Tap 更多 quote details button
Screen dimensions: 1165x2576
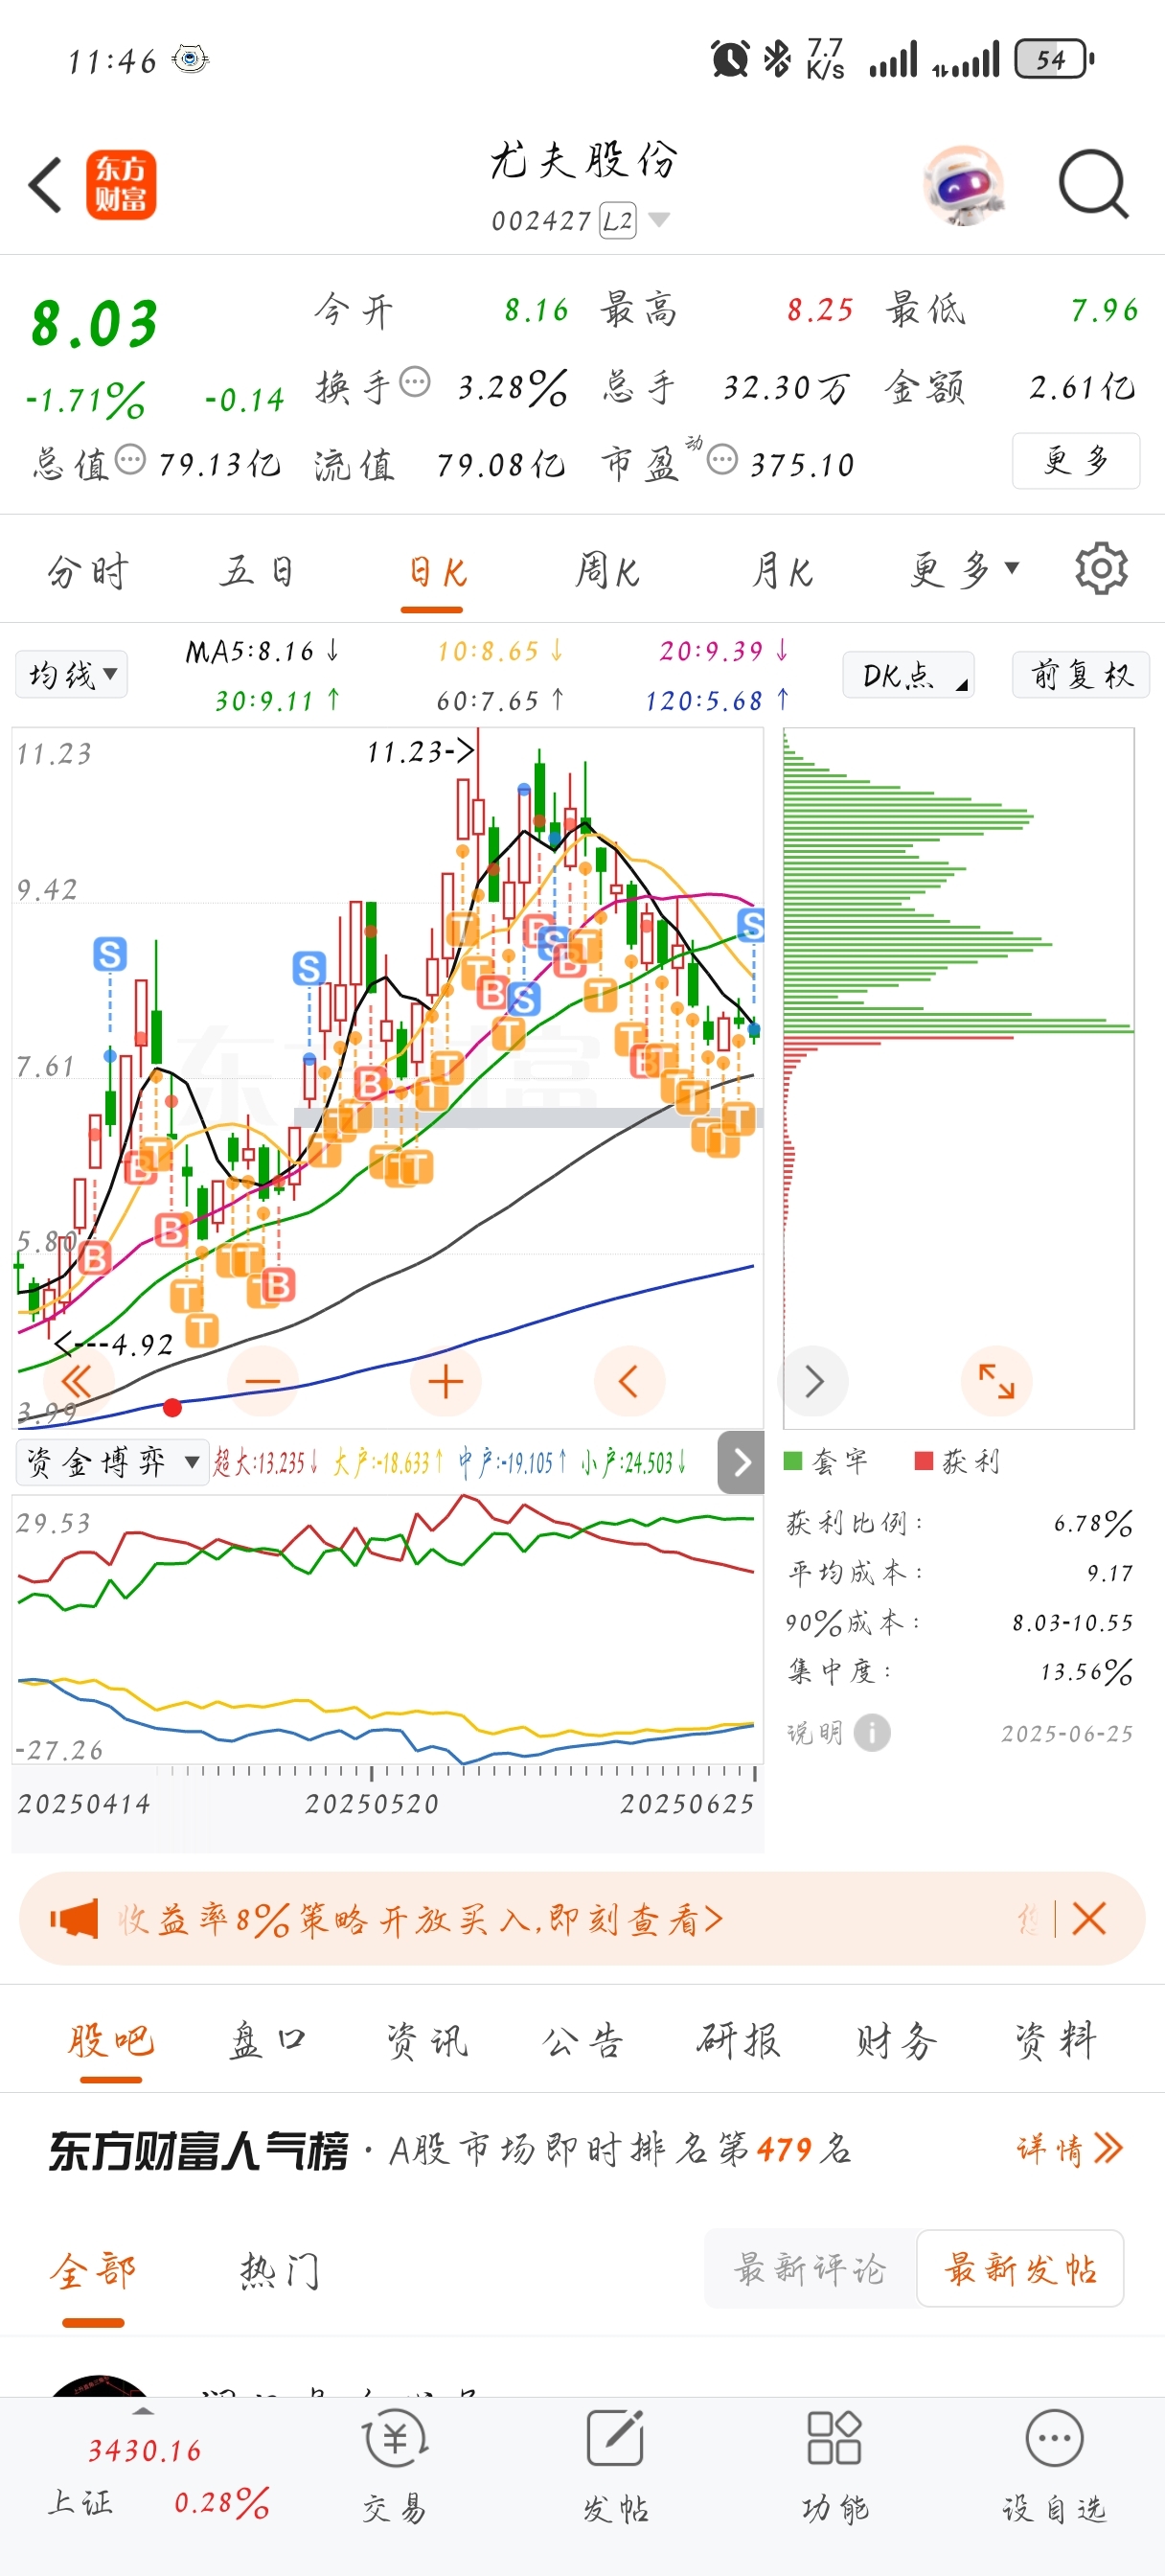coord(1076,460)
